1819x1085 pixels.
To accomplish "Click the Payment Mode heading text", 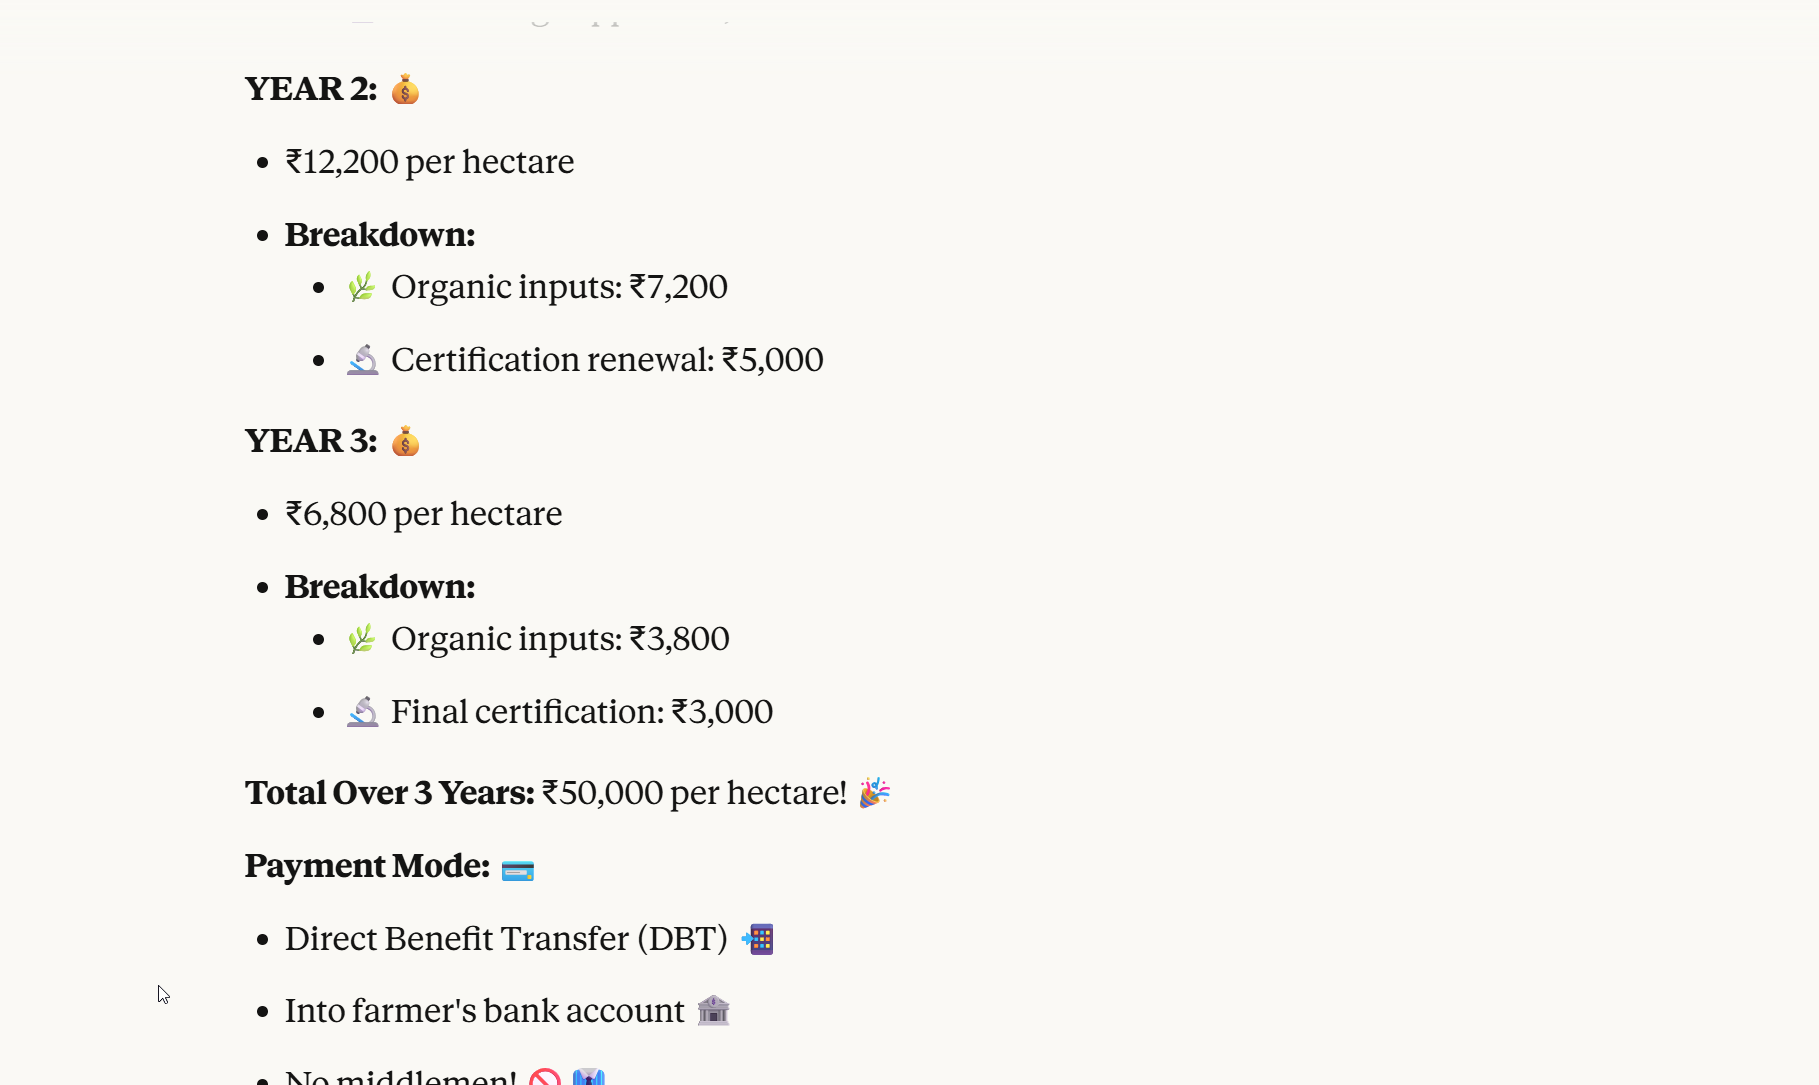I will (x=367, y=866).
